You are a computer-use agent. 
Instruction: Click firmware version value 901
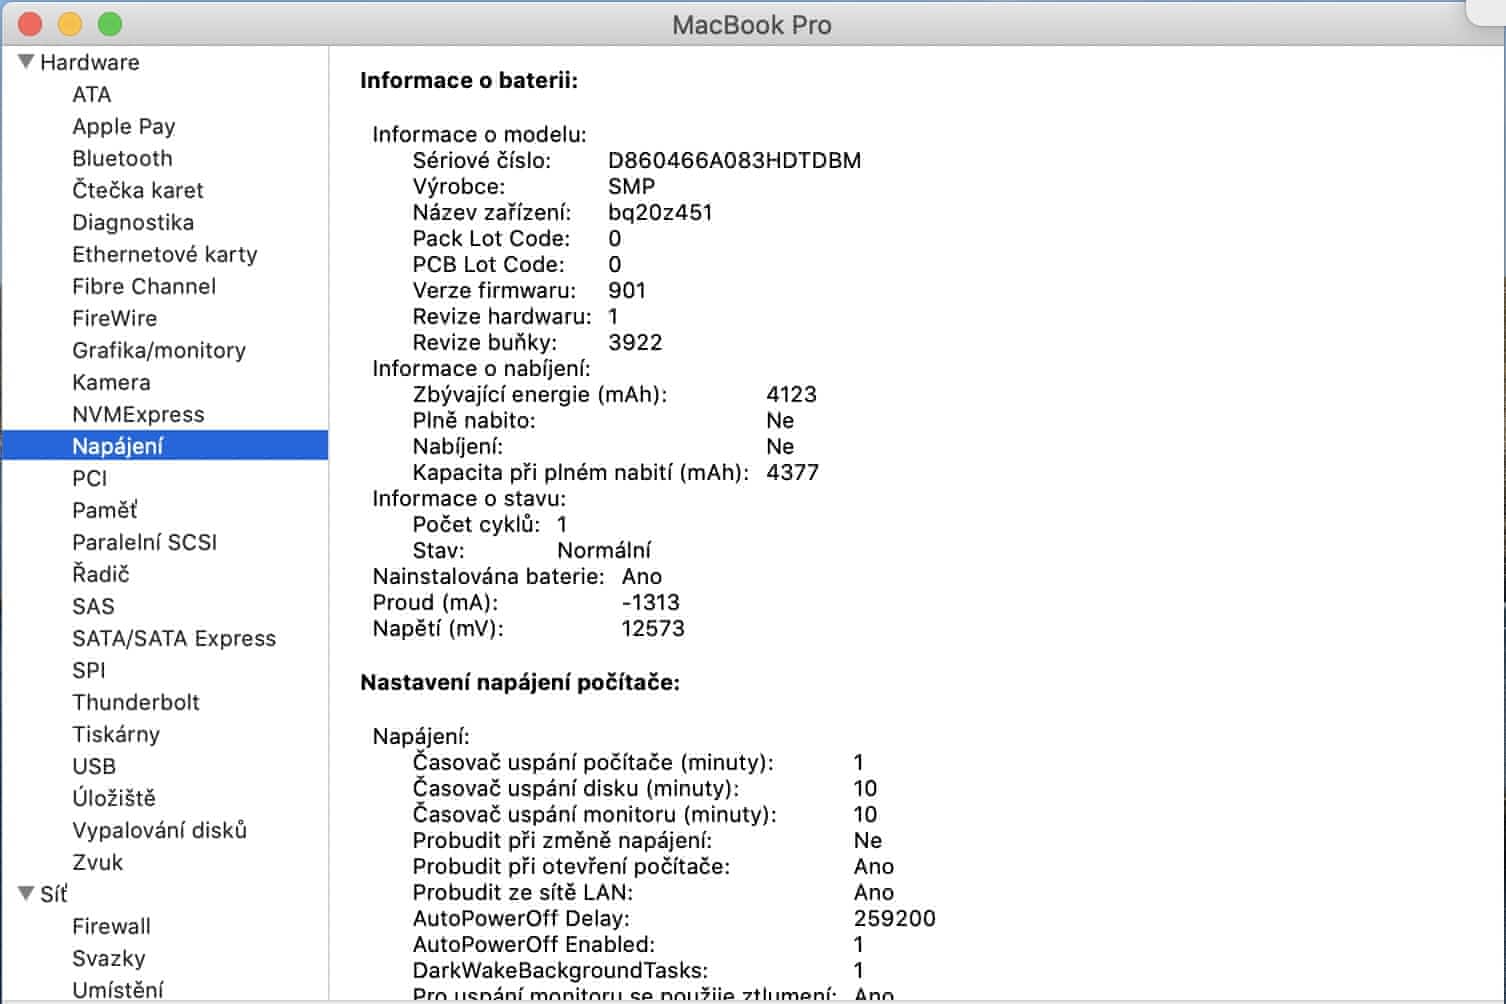(627, 290)
